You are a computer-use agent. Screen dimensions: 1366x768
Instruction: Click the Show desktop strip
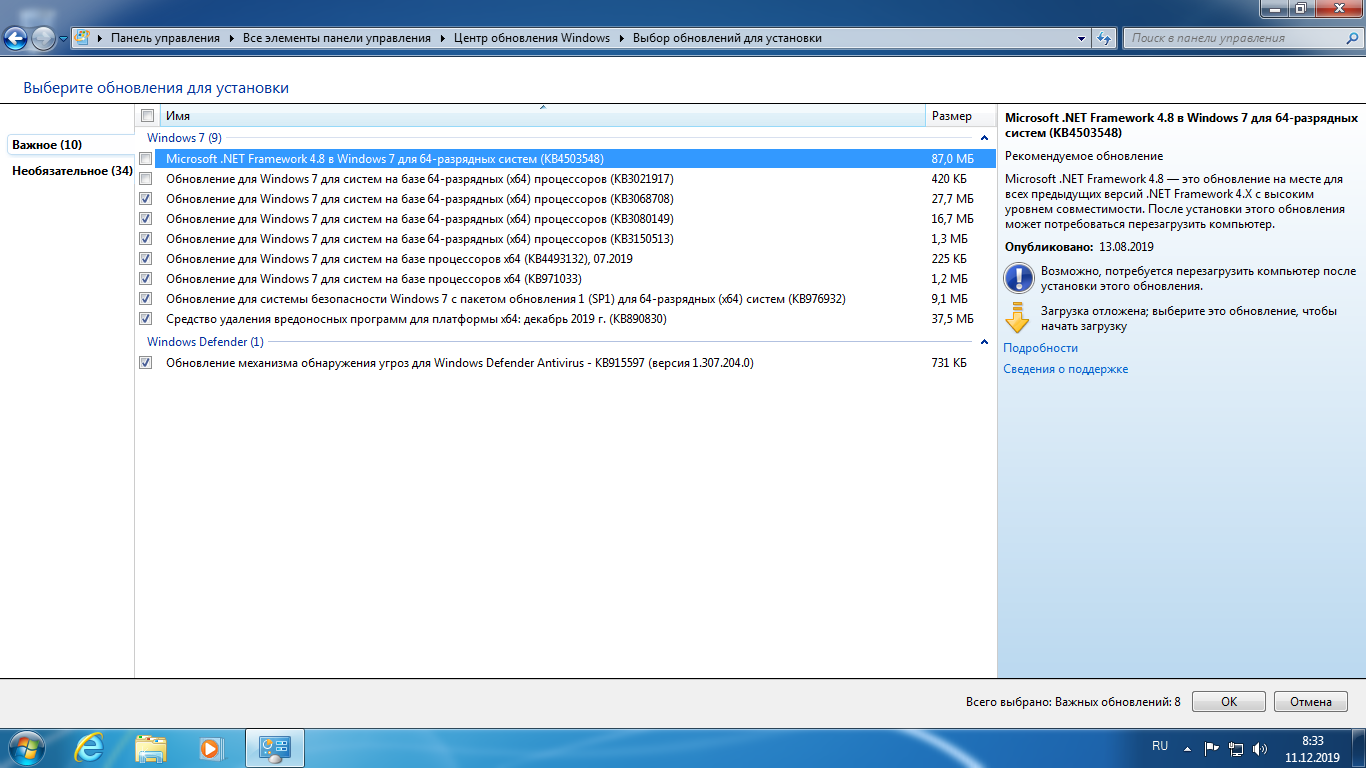(x=1359, y=748)
